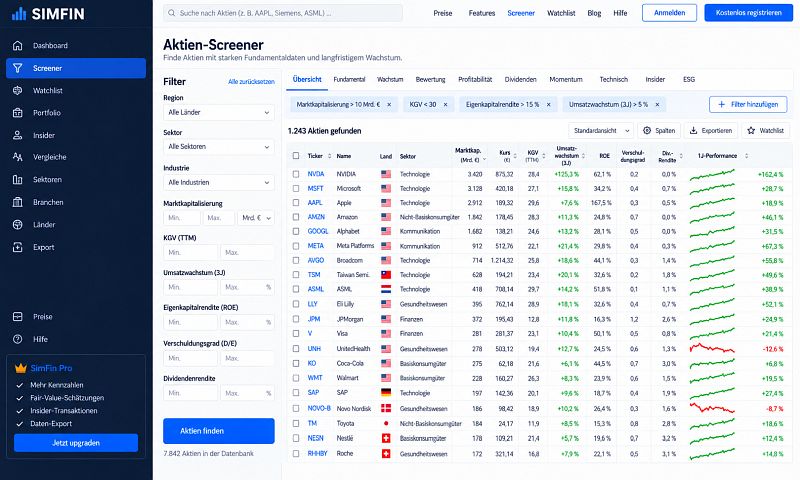This screenshot has height=480, width=800.
Task: Click the stock search input field
Action: (283, 13)
